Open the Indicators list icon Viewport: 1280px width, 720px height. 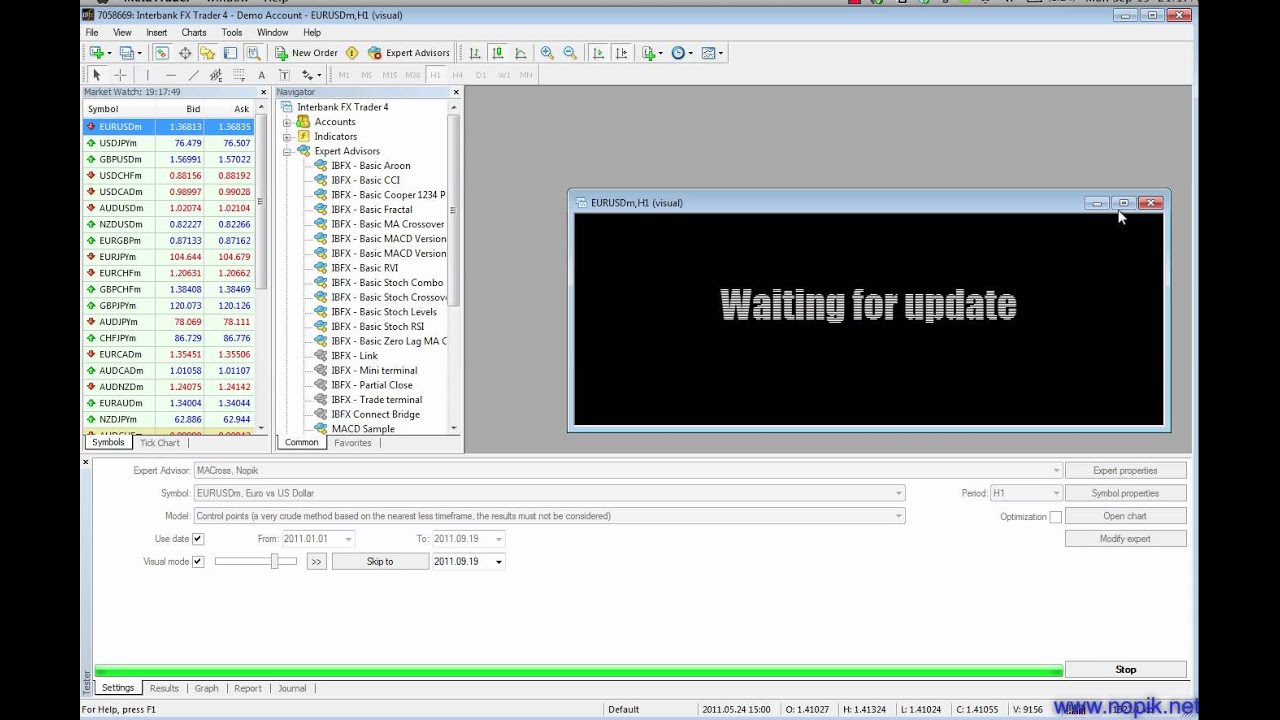[x=650, y=53]
